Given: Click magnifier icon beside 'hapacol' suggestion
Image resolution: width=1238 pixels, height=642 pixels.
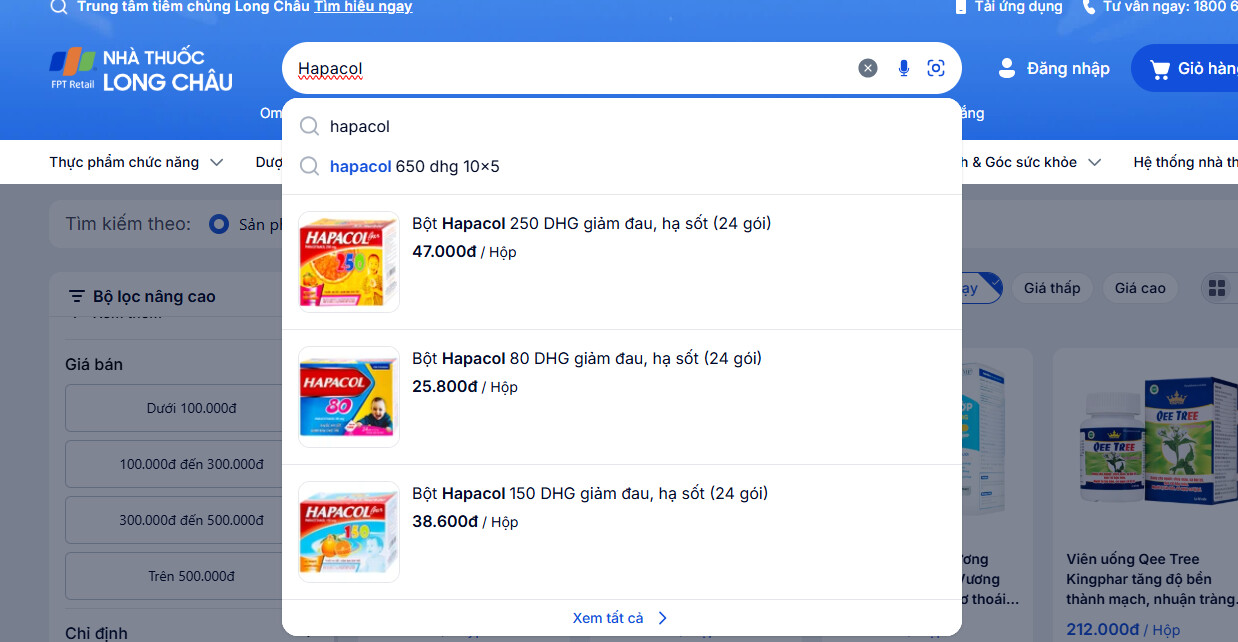Looking at the screenshot, I should point(310,126).
